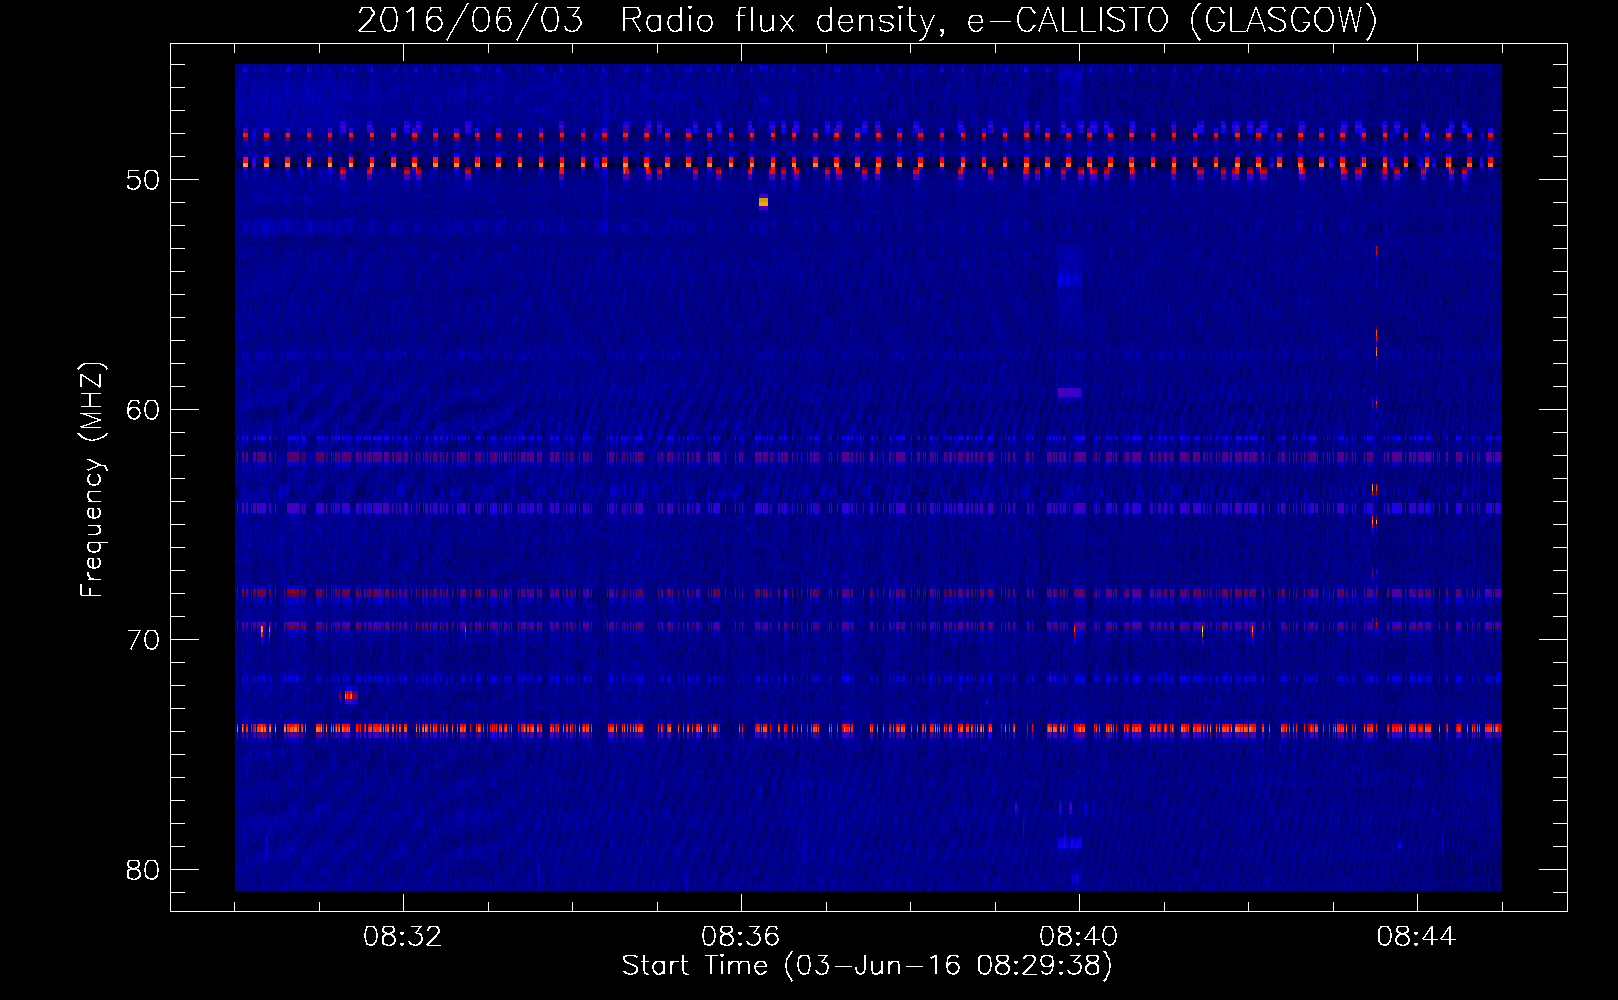Click the 80 frequency tick label
1618x1000 pixels.
(x=143, y=870)
